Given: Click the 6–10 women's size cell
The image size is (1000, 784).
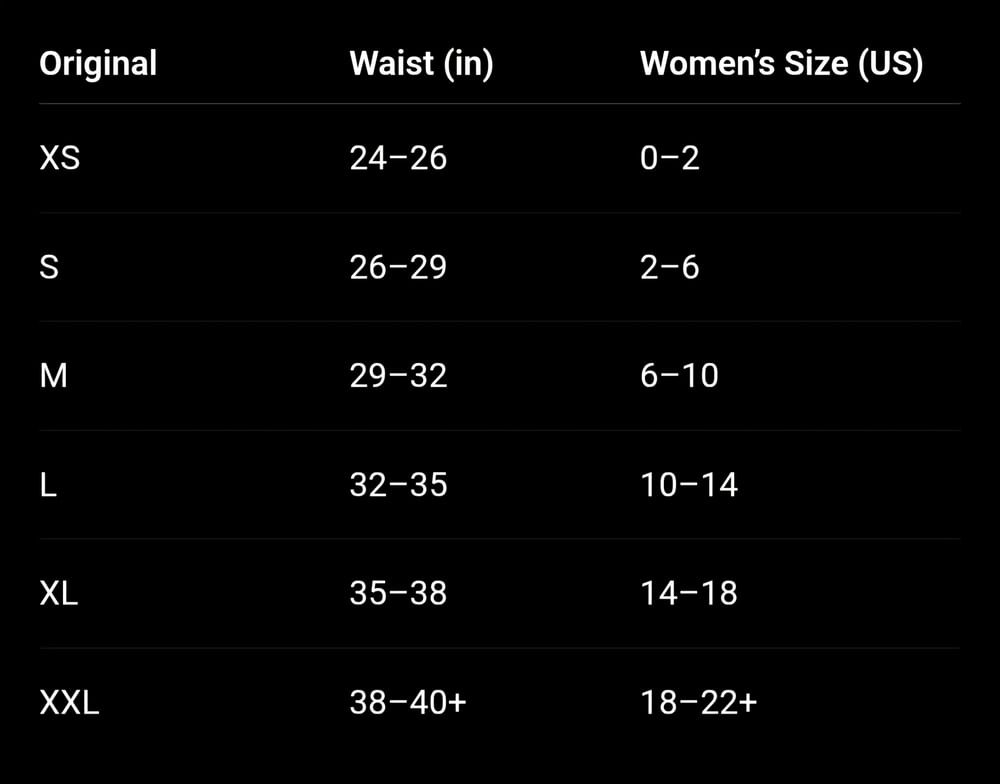Looking at the screenshot, I should 679,376.
